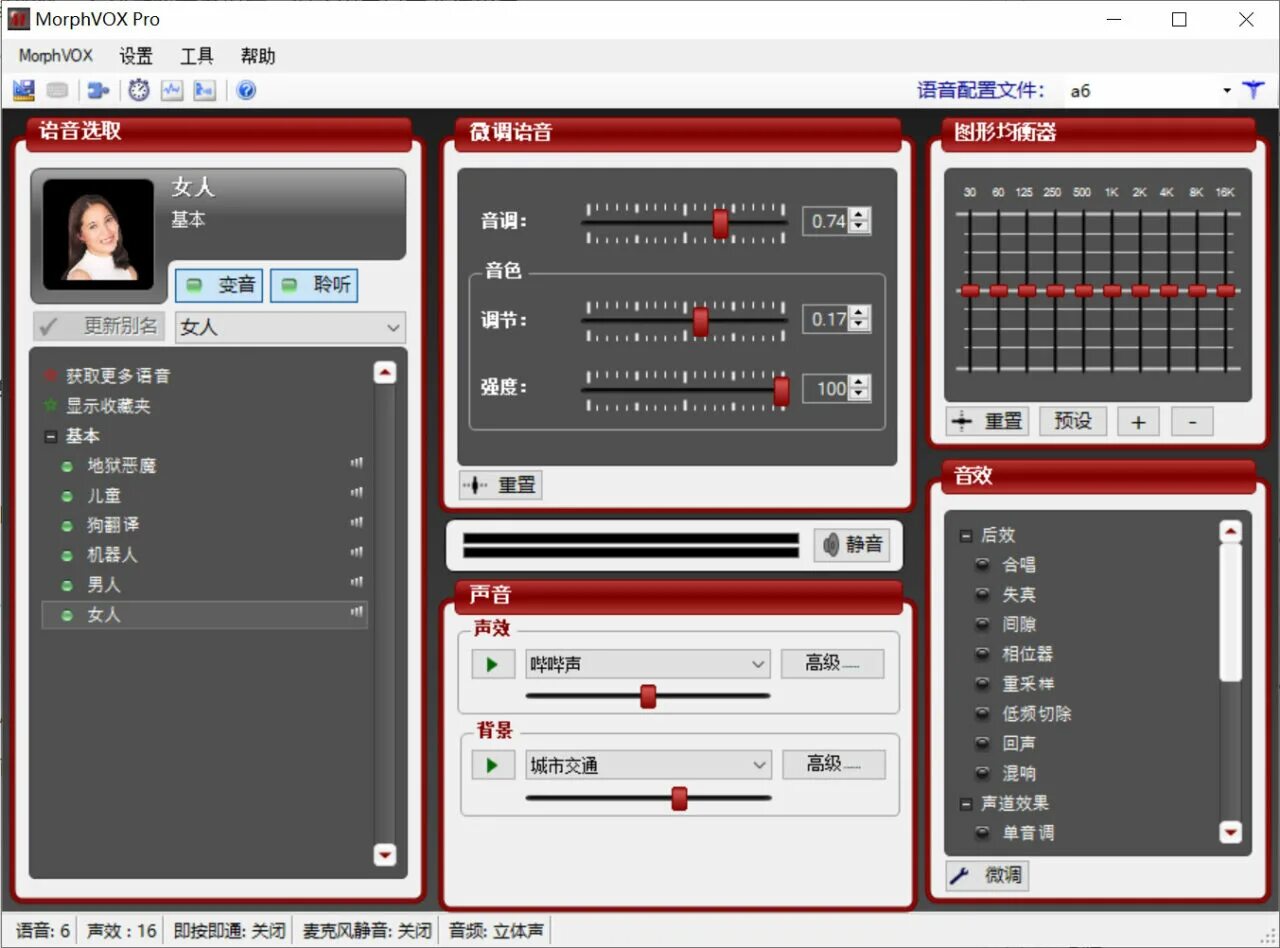Click the green dot icon beside 儿童
Screen dimensions: 1280x948
(67, 496)
